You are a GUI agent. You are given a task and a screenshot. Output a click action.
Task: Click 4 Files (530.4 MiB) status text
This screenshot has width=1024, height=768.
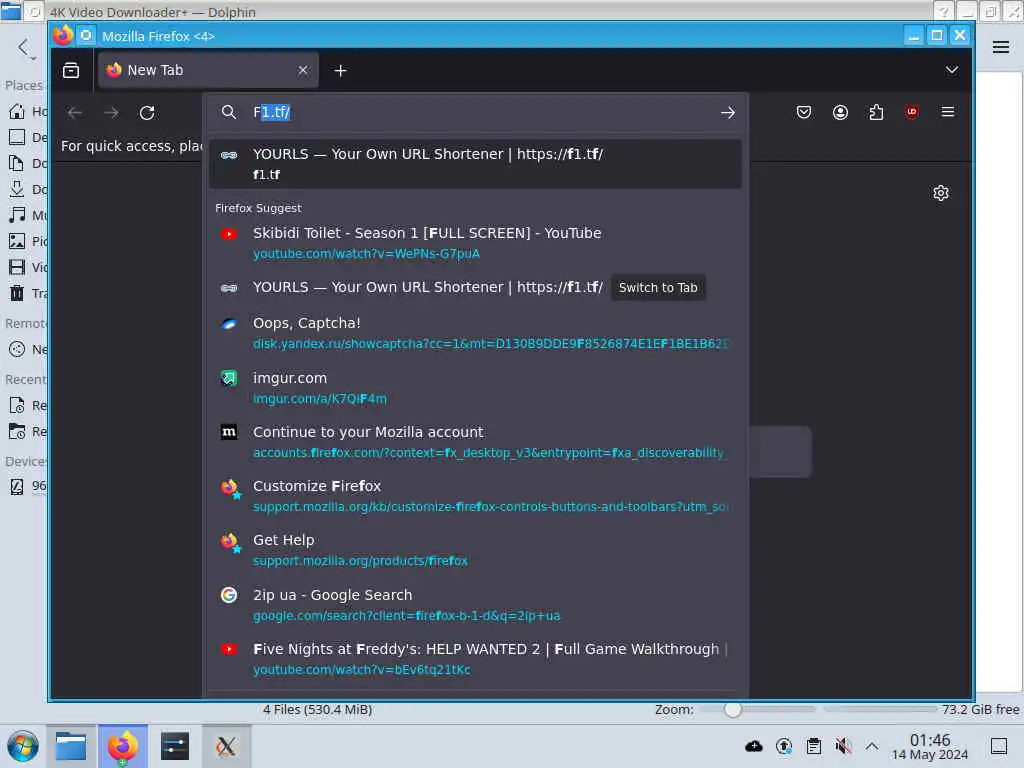[317, 709]
